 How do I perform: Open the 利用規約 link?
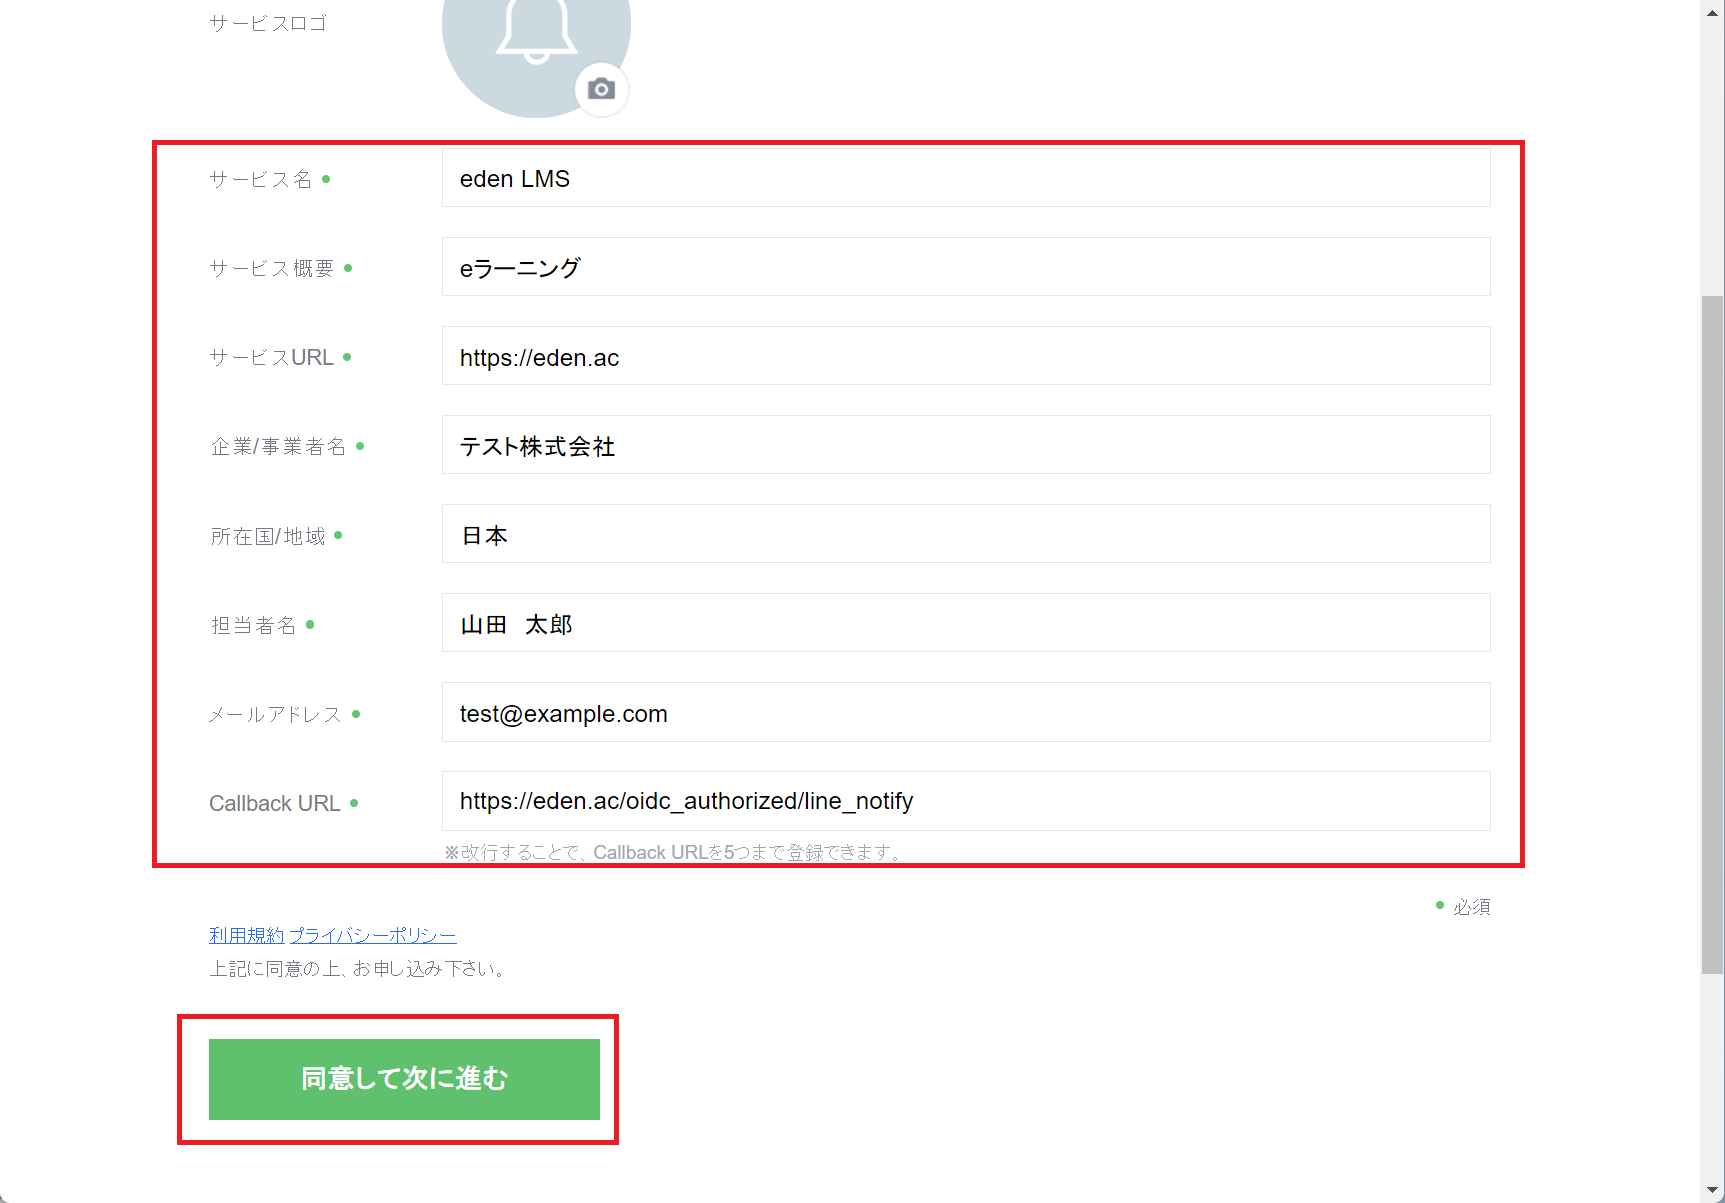(247, 935)
